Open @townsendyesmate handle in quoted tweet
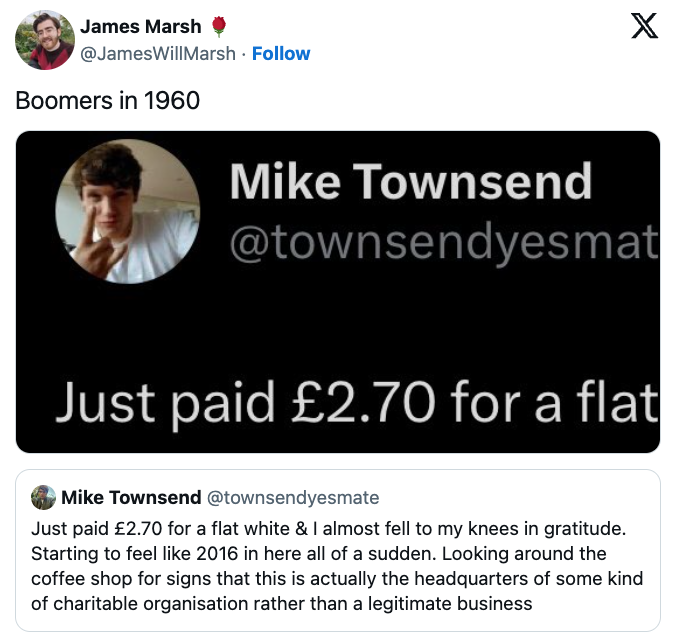 pos(293,498)
